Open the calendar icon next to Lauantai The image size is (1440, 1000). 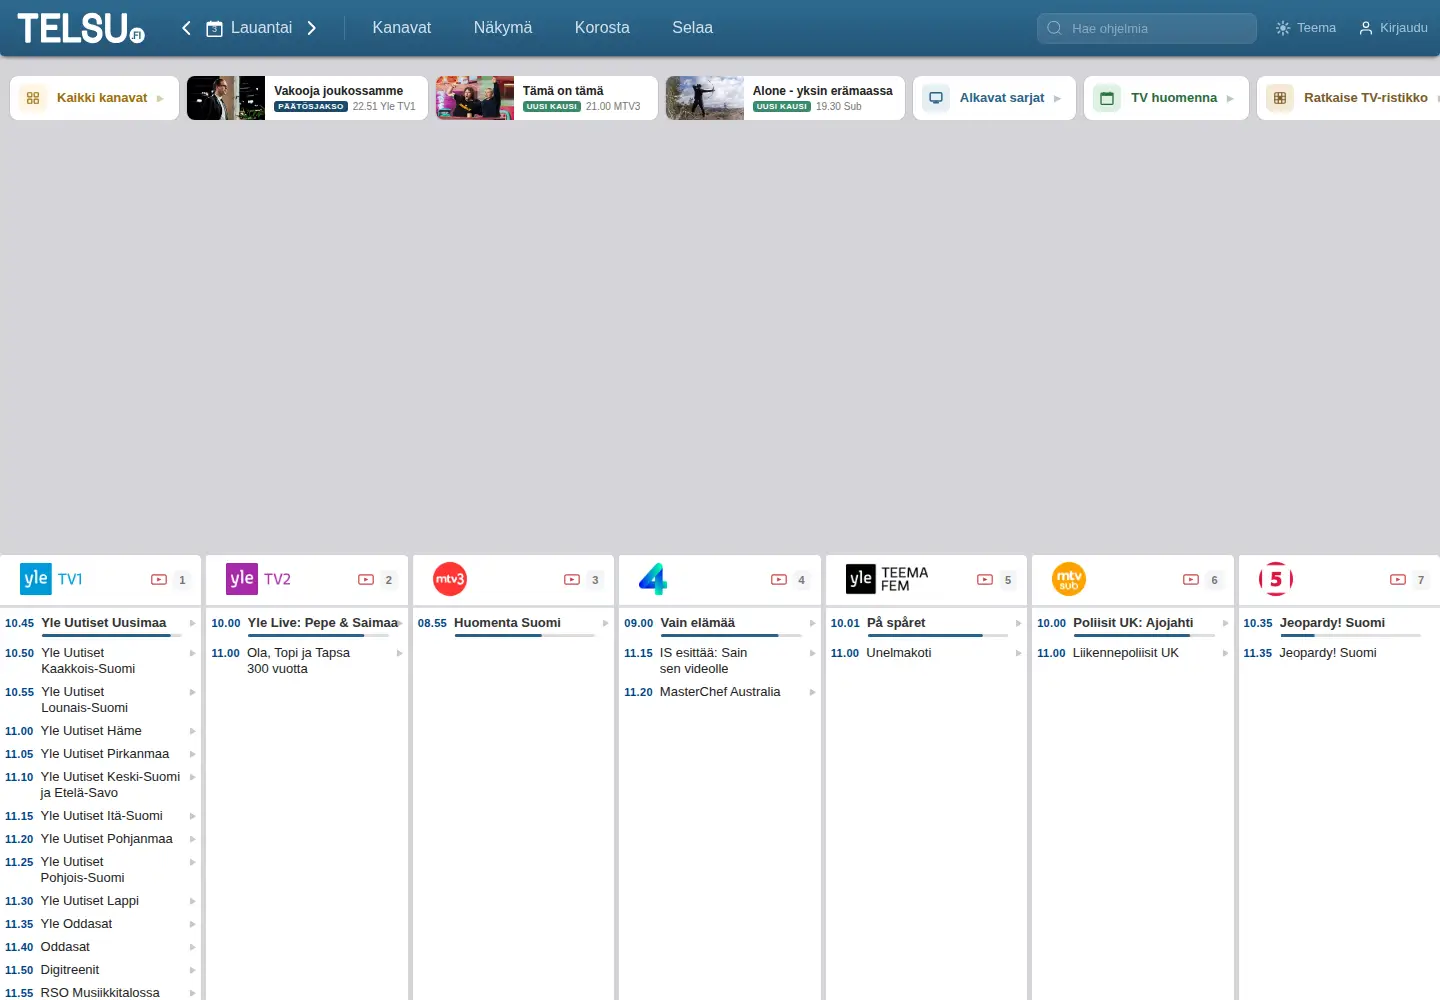tap(214, 28)
